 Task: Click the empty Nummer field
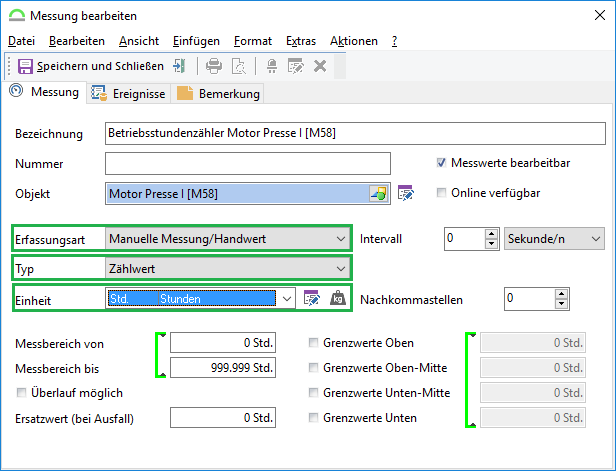pos(248,163)
